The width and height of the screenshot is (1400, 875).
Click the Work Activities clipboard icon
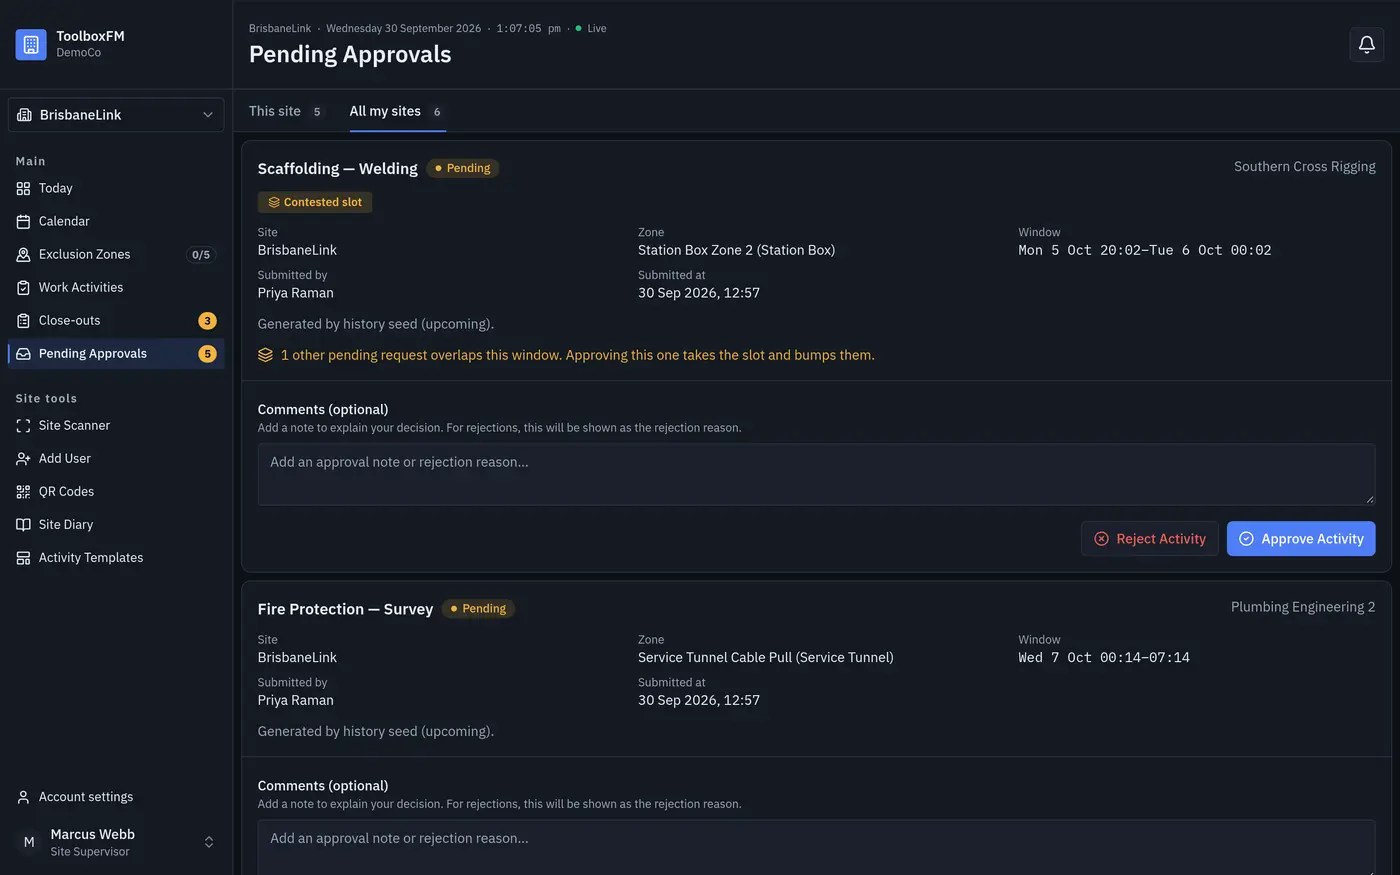pyautogui.click(x=23, y=287)
